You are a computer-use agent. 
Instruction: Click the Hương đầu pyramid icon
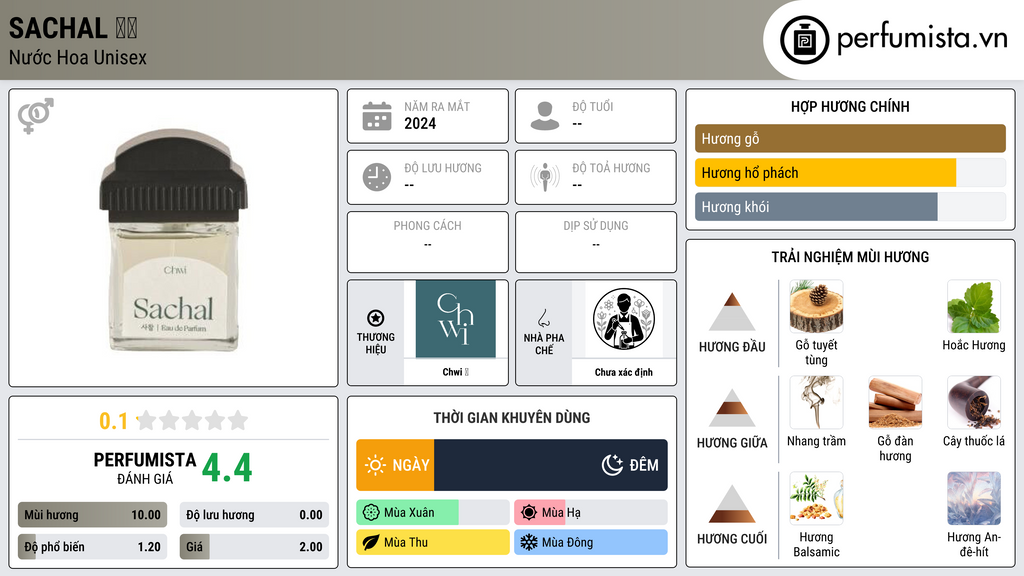coord(732,312)
